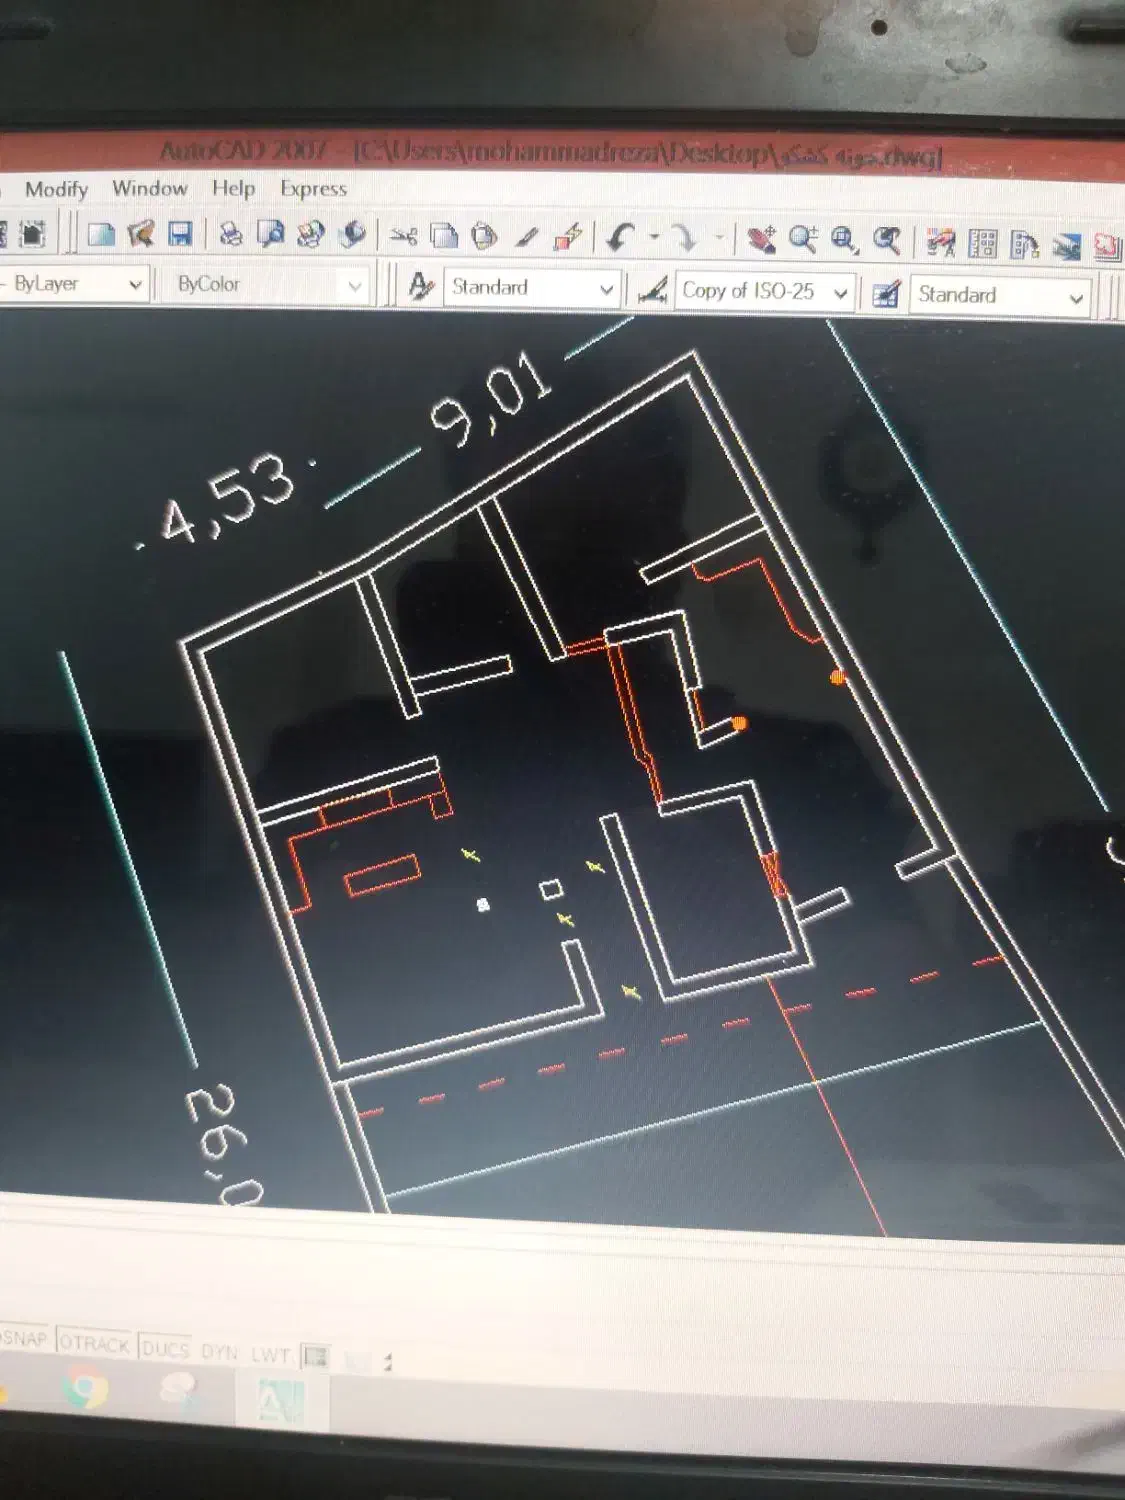Click the Match Properties brush icon
1125x1500 pixels.
click(x=527, y=238)
